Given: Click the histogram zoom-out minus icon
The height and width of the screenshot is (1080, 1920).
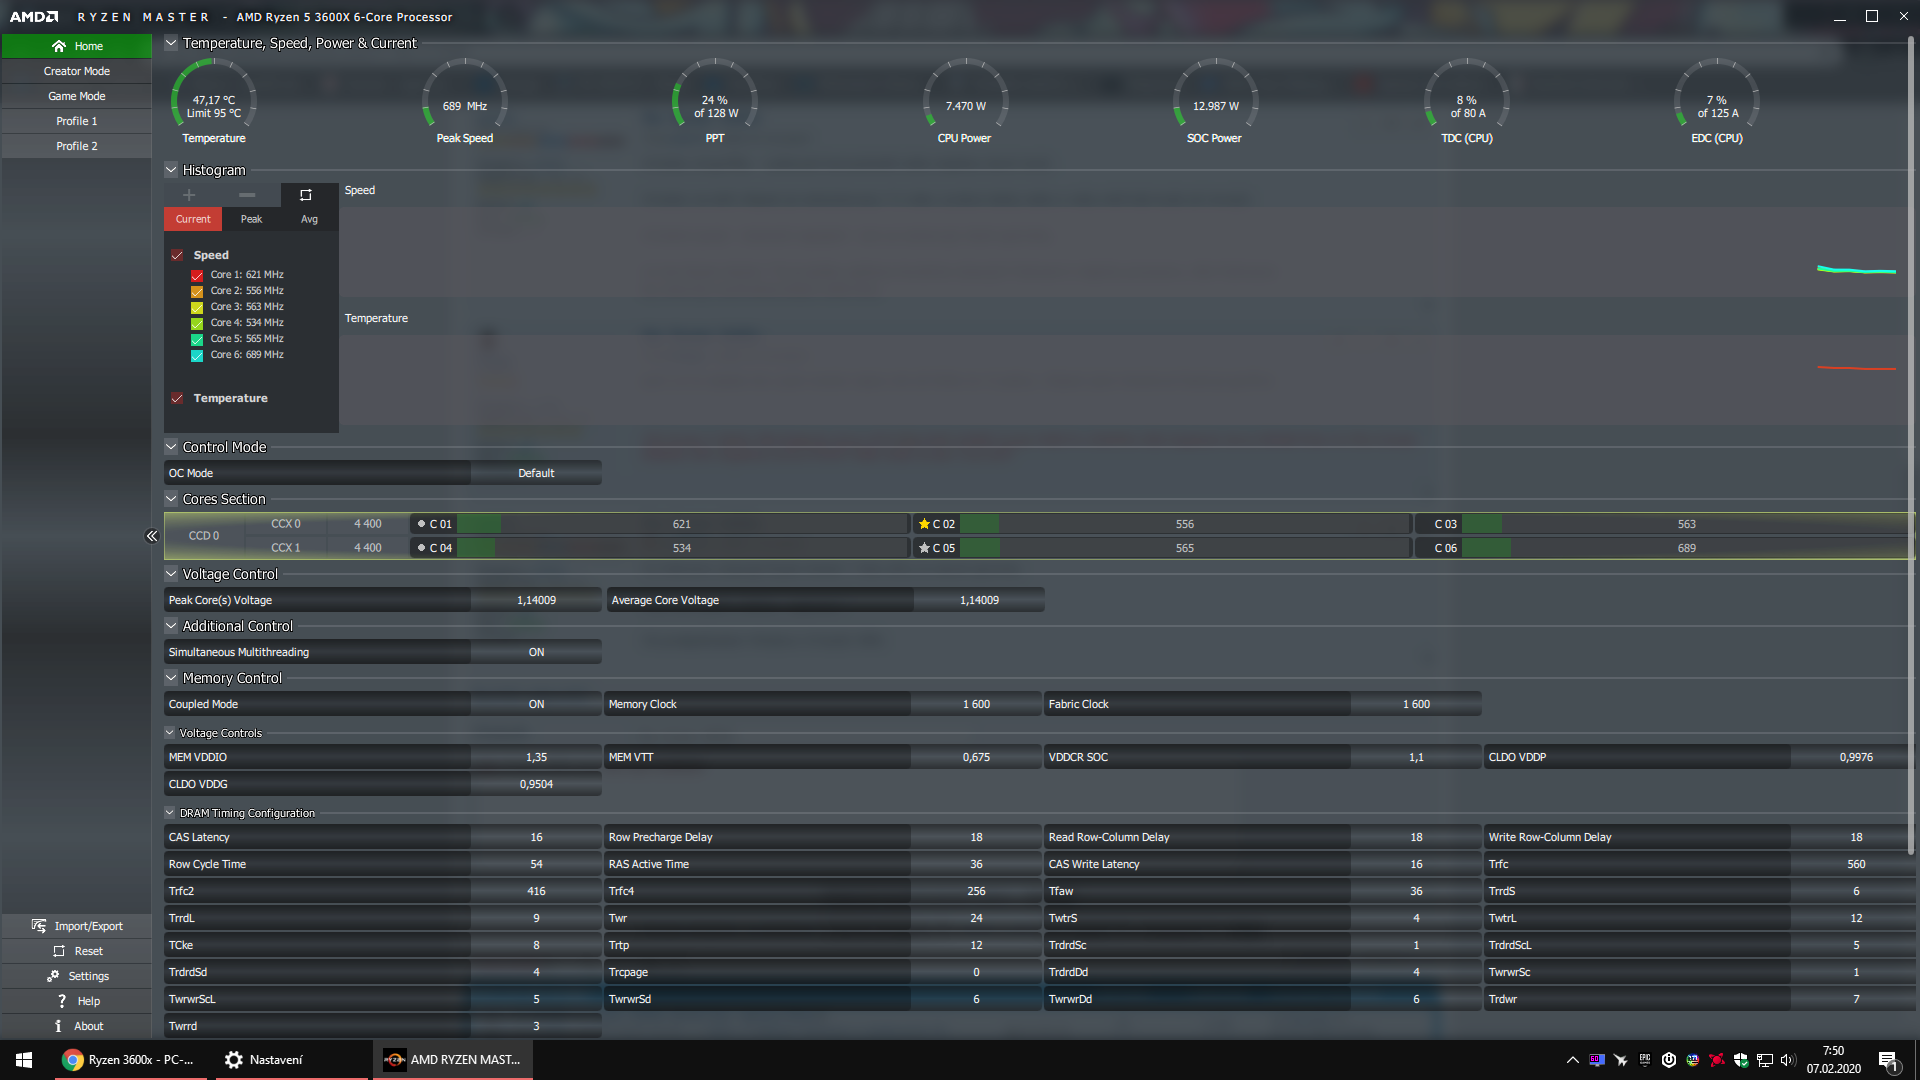Looking at the screenshot, I should [x=247, y=195].
